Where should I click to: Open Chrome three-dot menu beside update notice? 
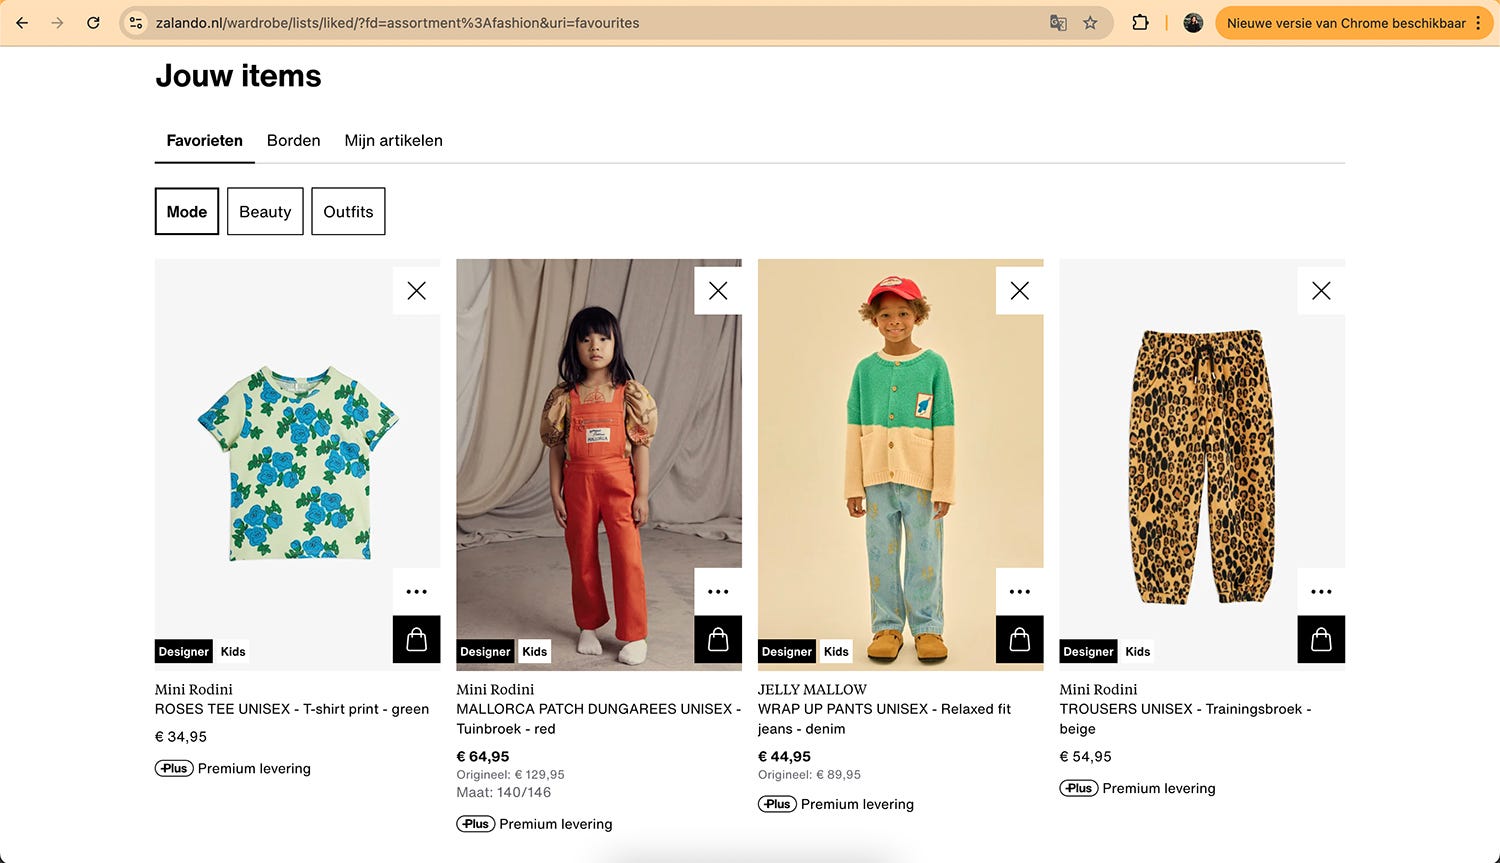1478,22
